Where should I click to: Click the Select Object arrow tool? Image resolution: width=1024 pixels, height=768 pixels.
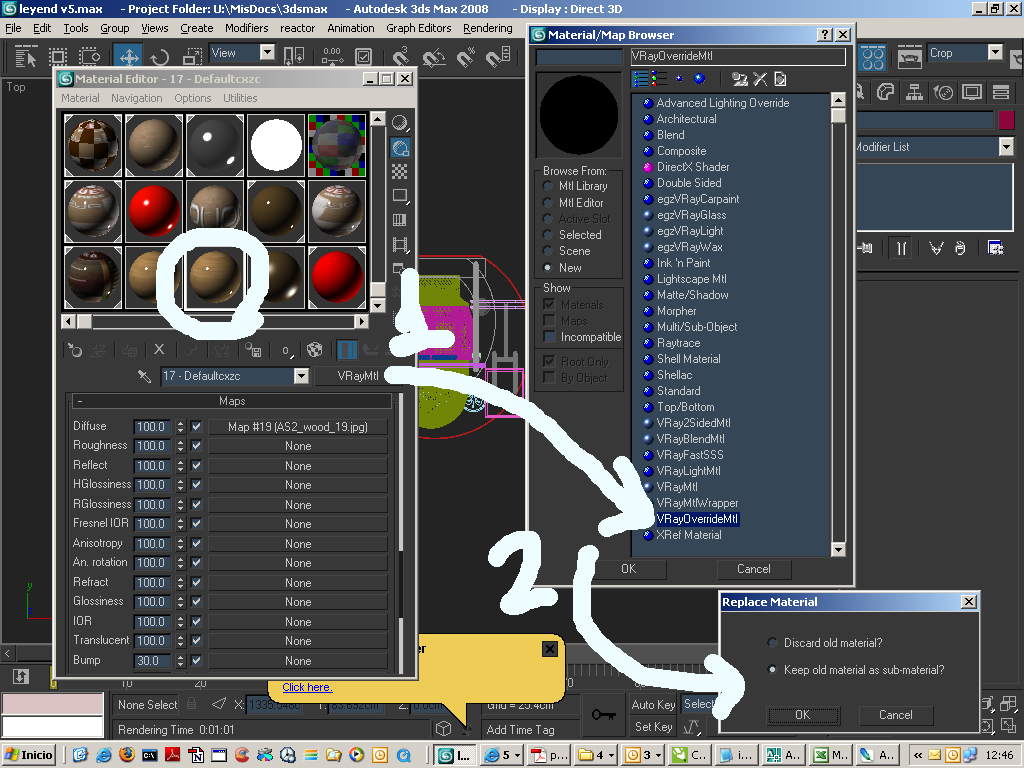(x=25, y=57)
